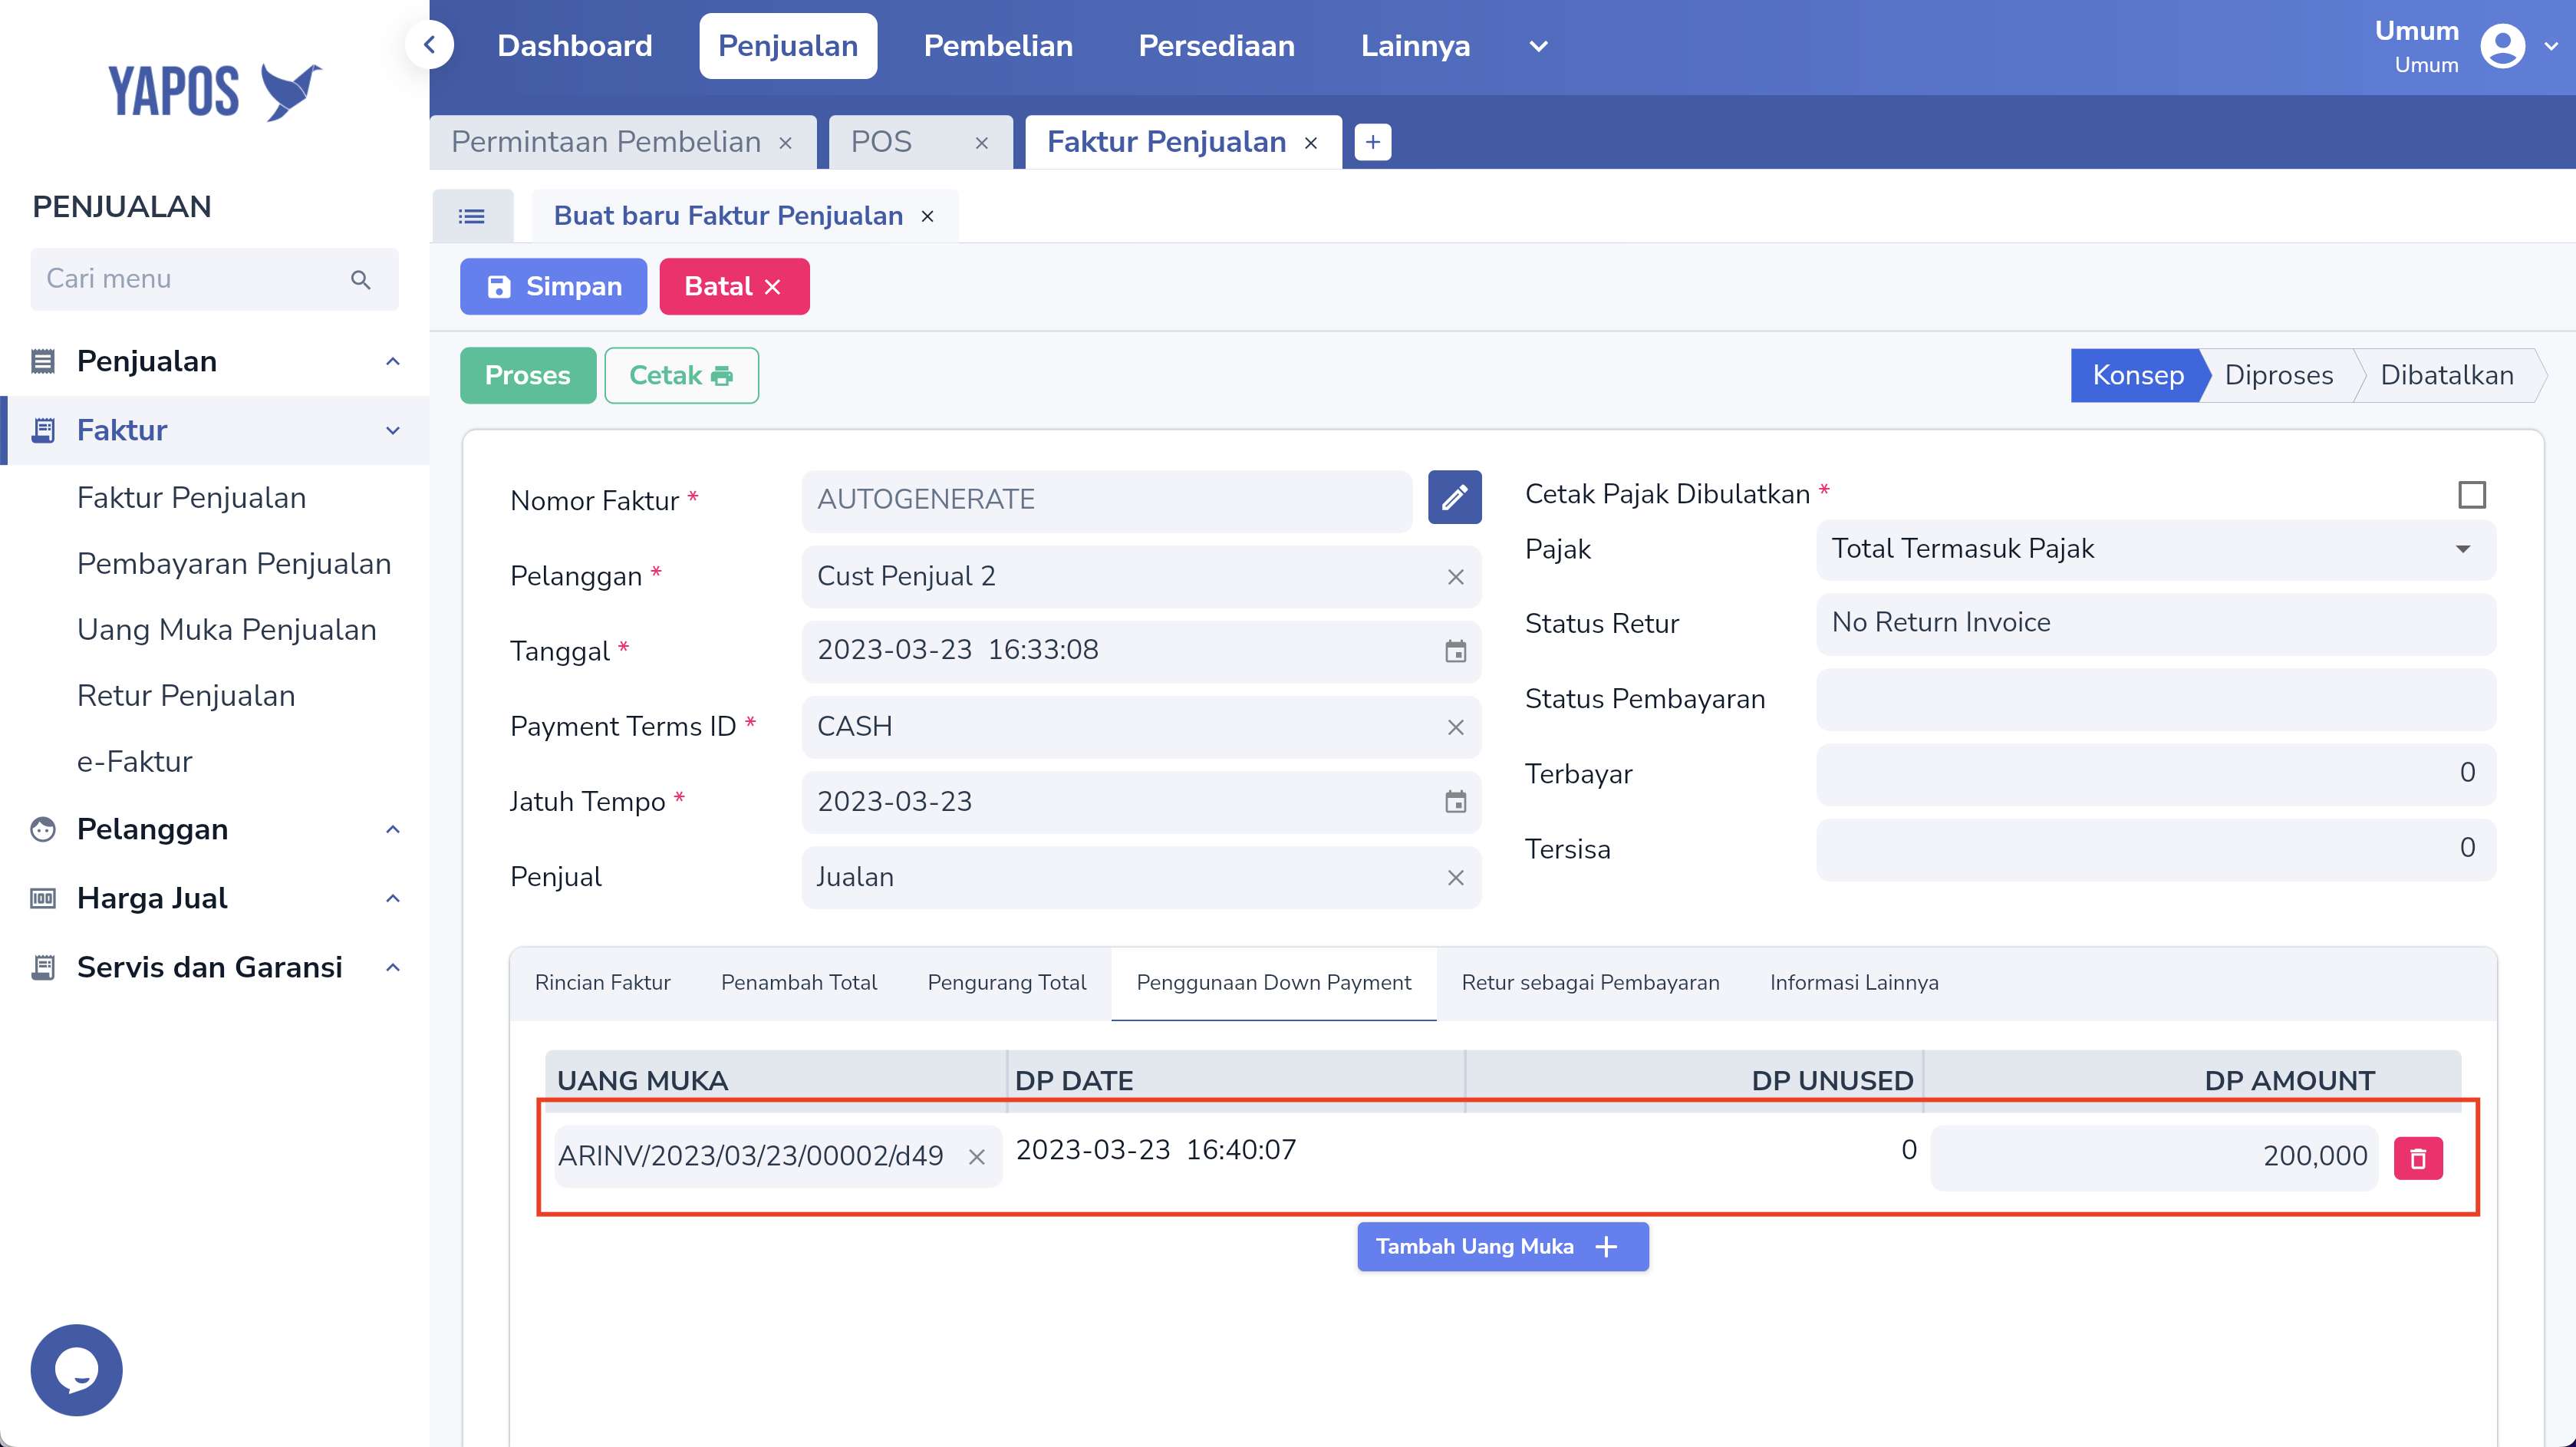Open the Persediaan menu
This screenshot has width=2576, height=1447.
point(1216,46)
